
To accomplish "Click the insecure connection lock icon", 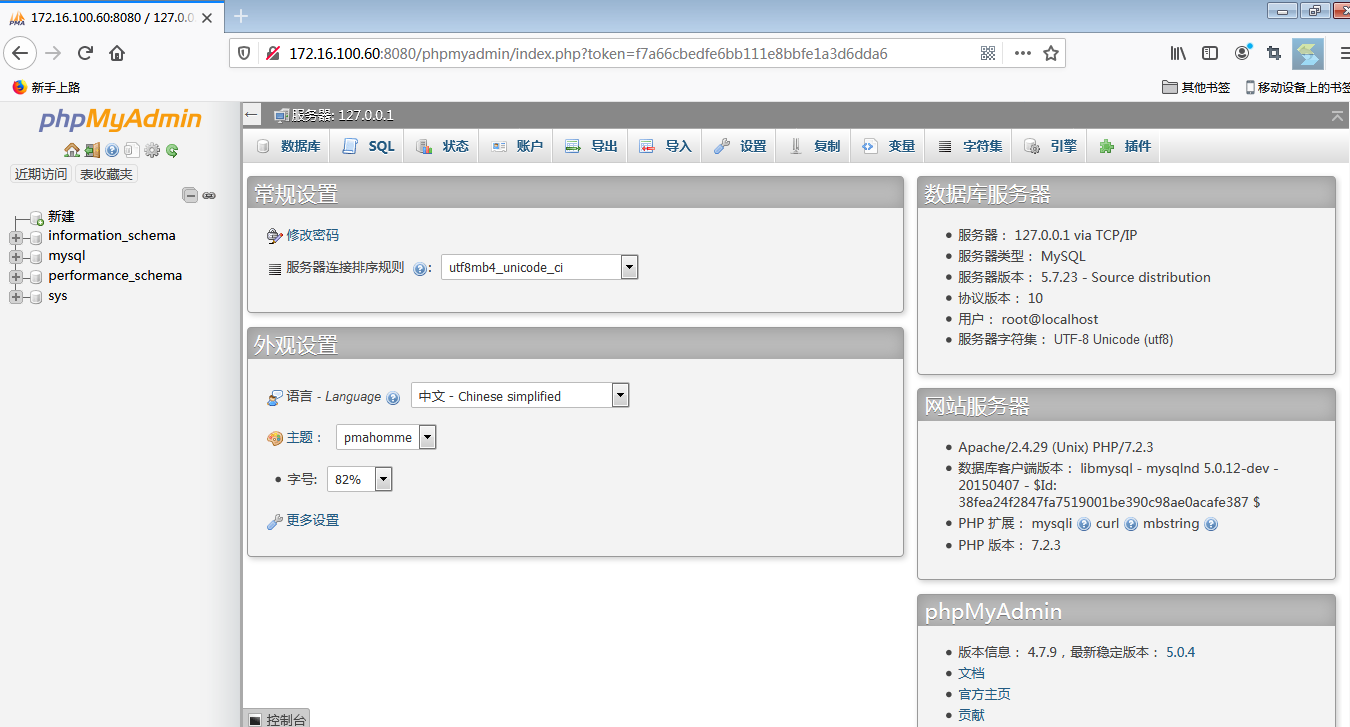I will [272, 53].
